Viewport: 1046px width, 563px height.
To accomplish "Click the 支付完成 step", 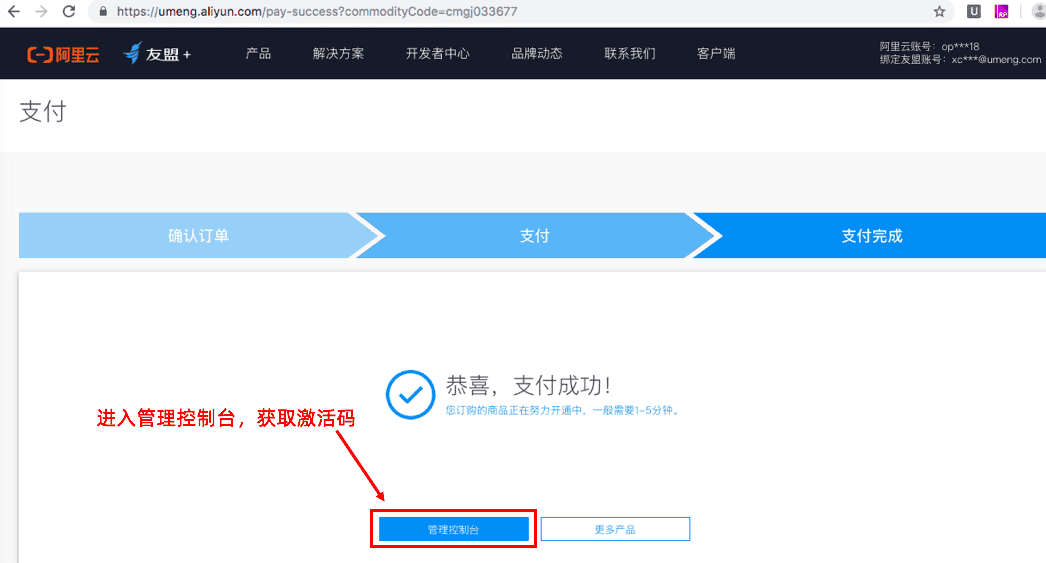I will click(871, 235).
